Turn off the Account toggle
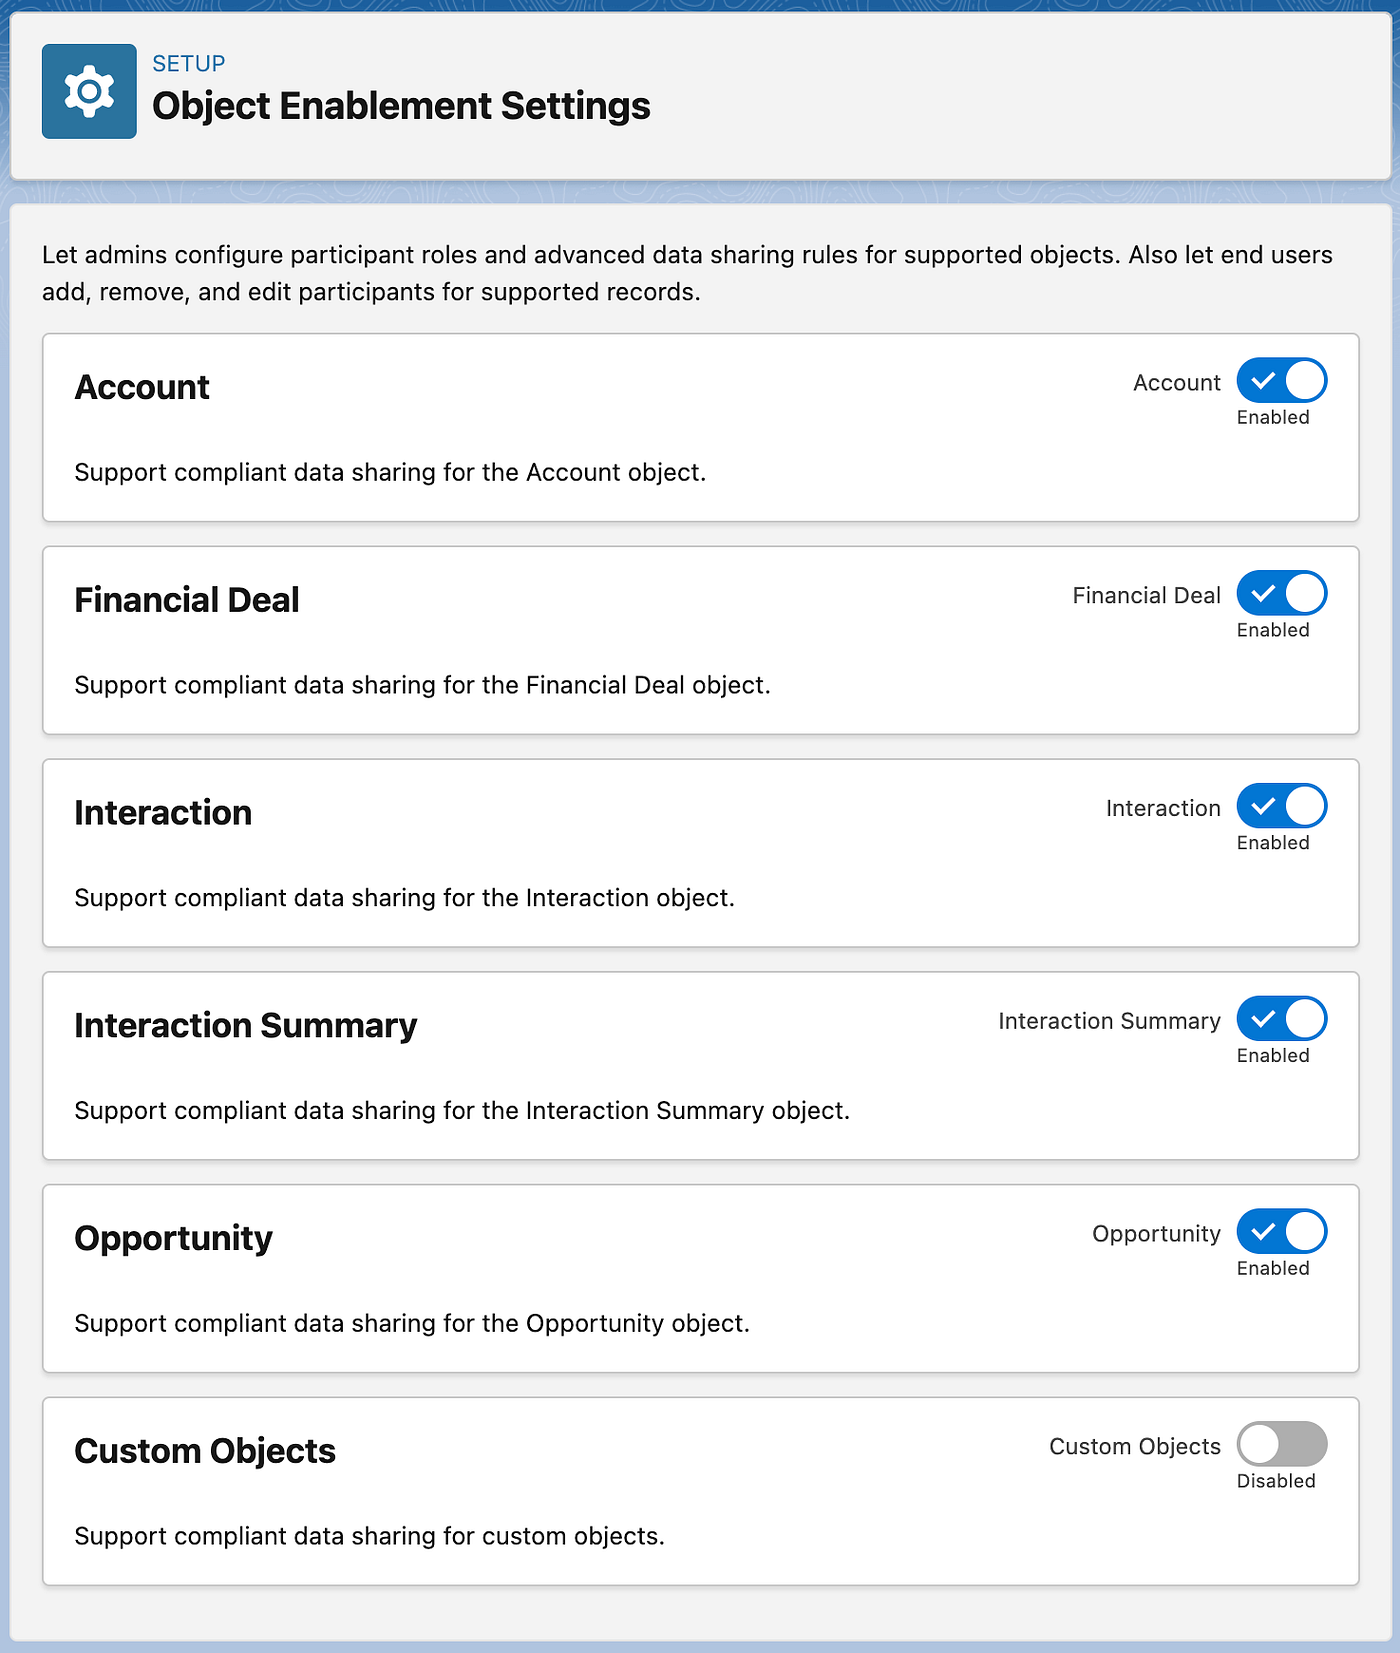The width and height of the screenshot is (1400, 1653). click(x=1281, y=381)
